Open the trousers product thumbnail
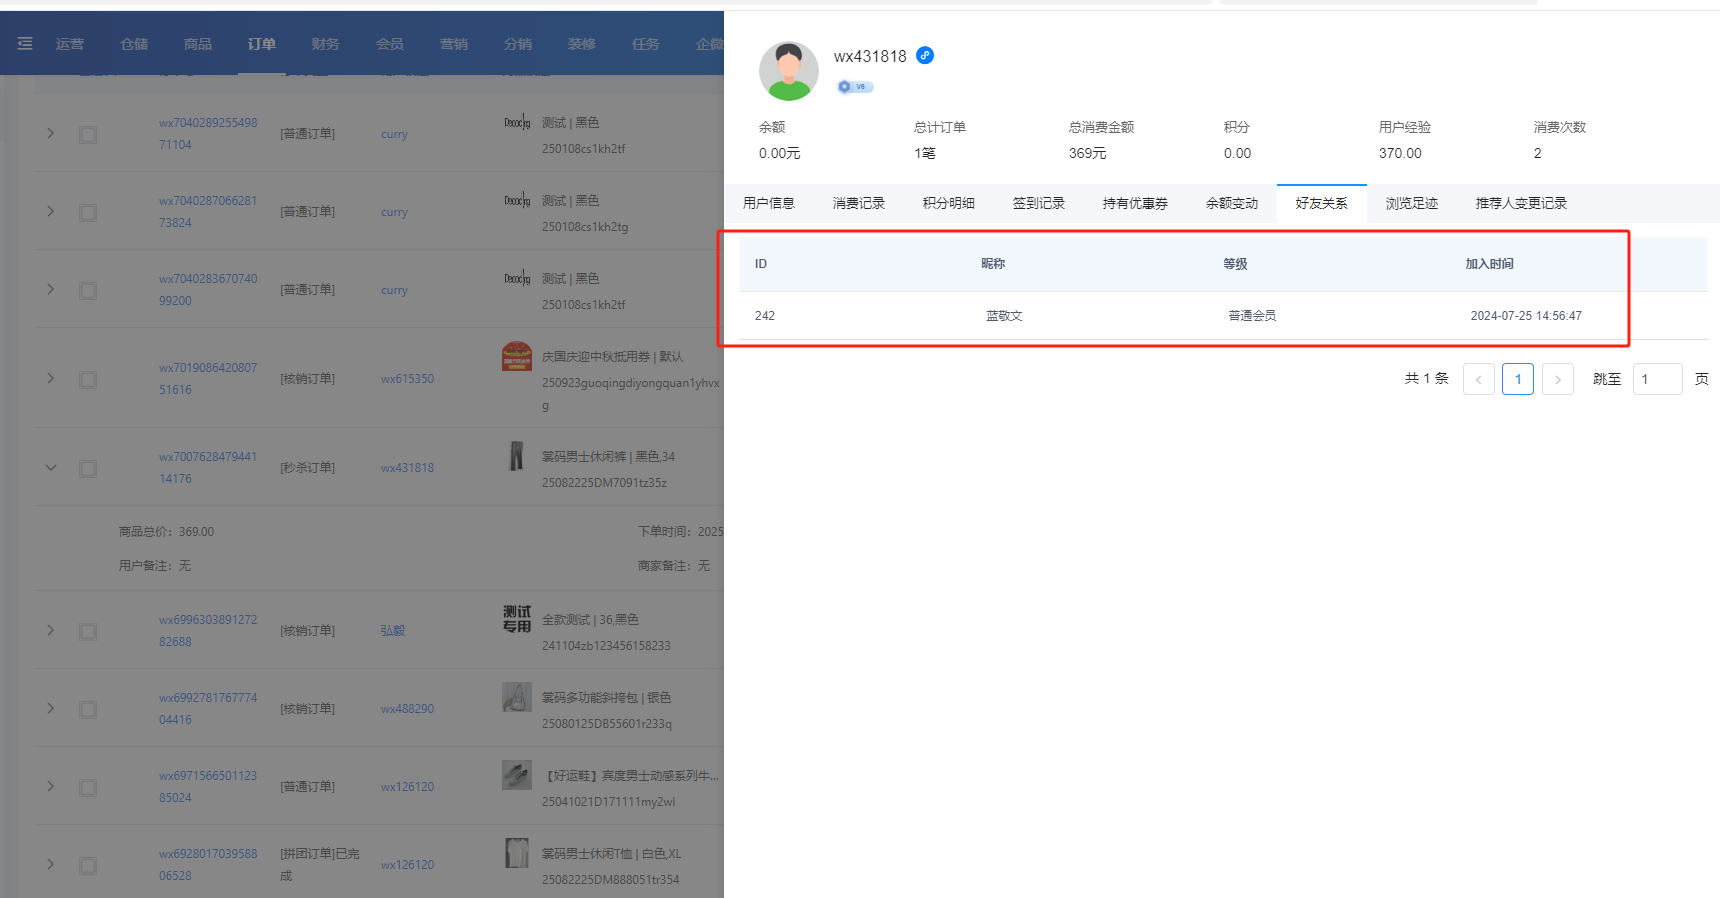 click(516, 457)
